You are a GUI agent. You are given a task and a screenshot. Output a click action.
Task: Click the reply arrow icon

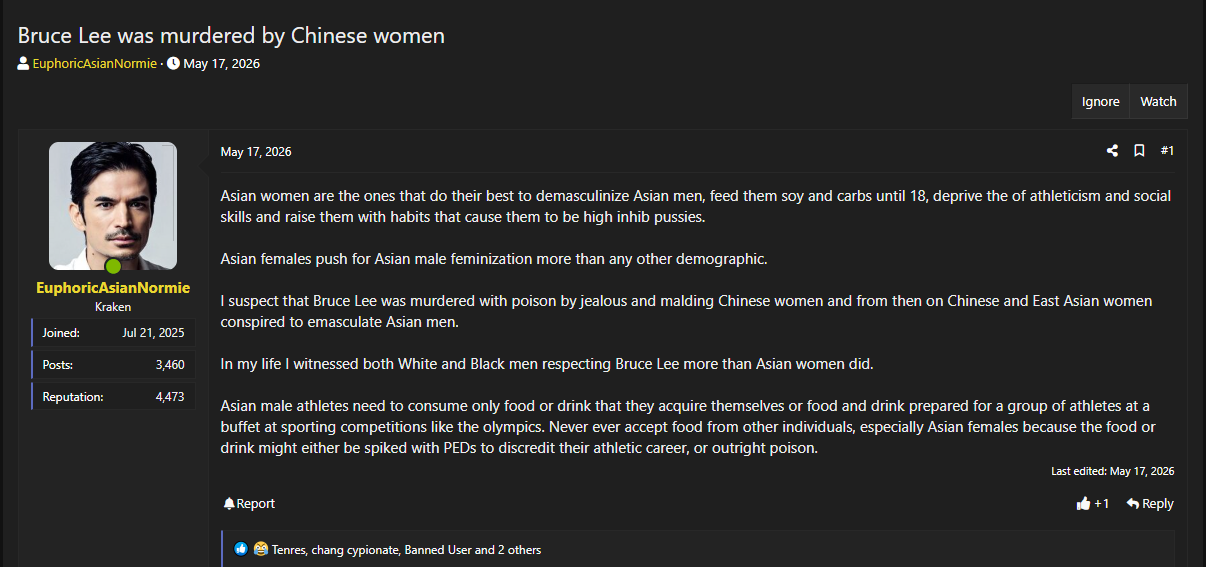coord(1132,504)
